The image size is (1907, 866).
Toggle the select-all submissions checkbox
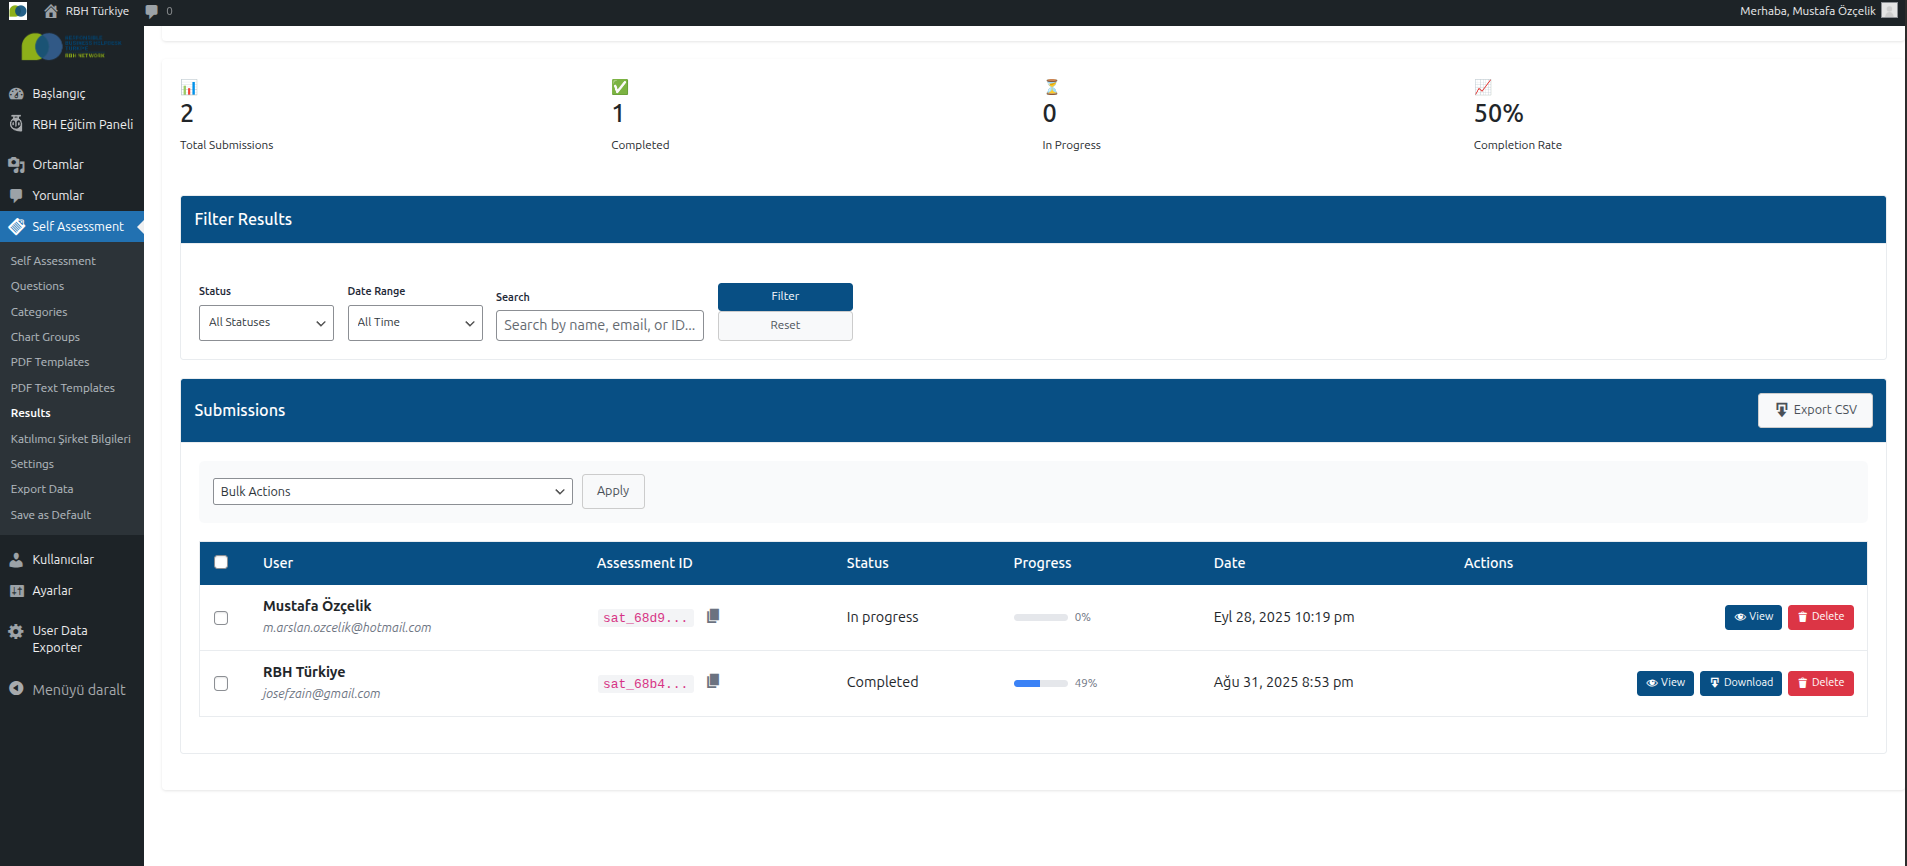point(221,562)
